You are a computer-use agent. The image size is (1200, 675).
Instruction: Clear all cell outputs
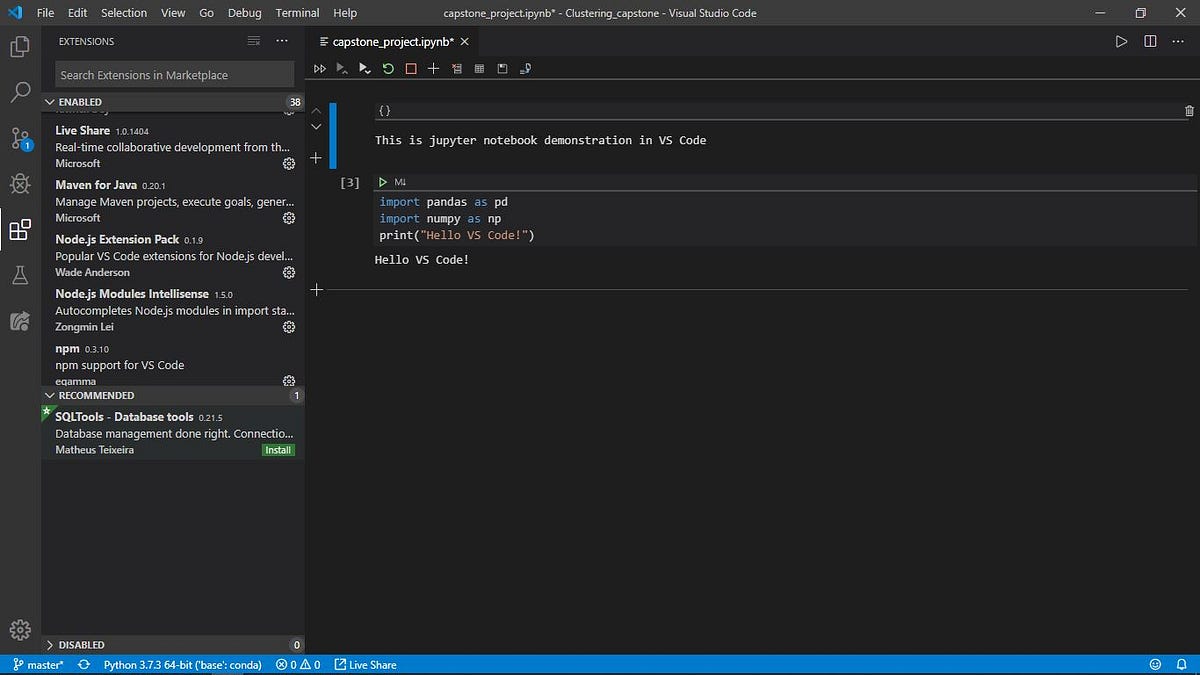[457, 69]
